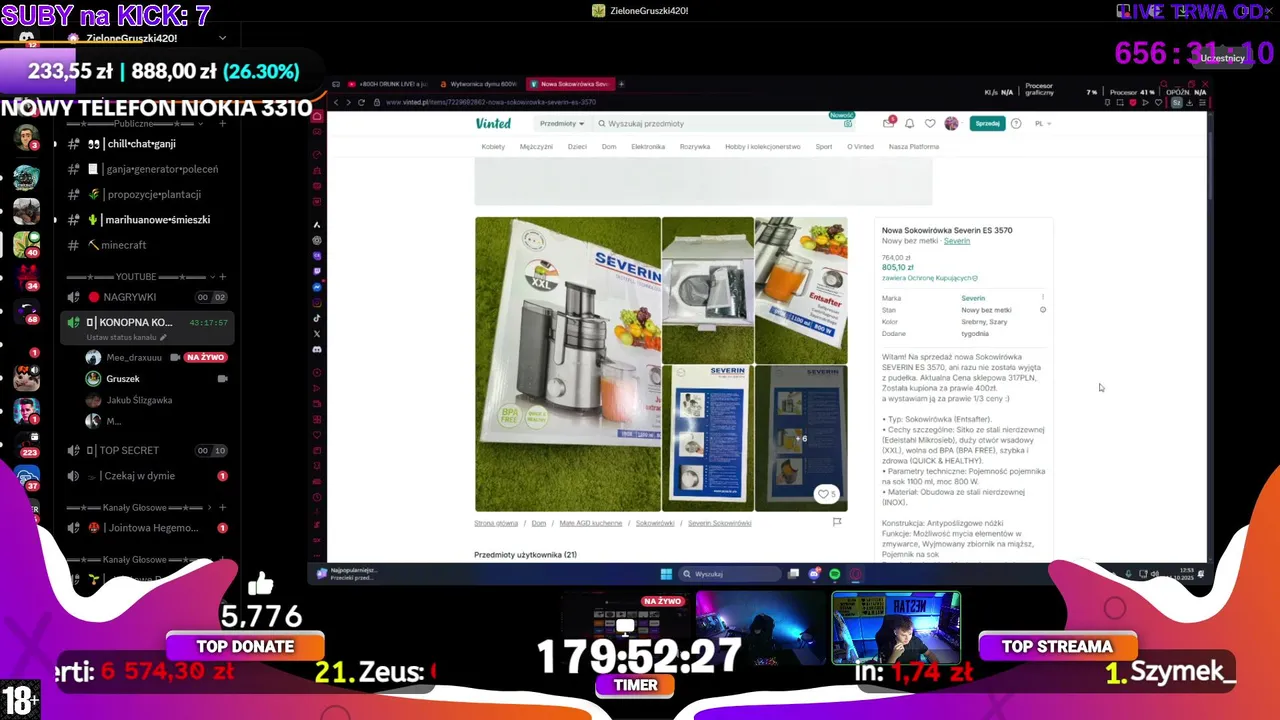
Task: Click the Sokowirówki breadcrumb
Action: point(655,523)
